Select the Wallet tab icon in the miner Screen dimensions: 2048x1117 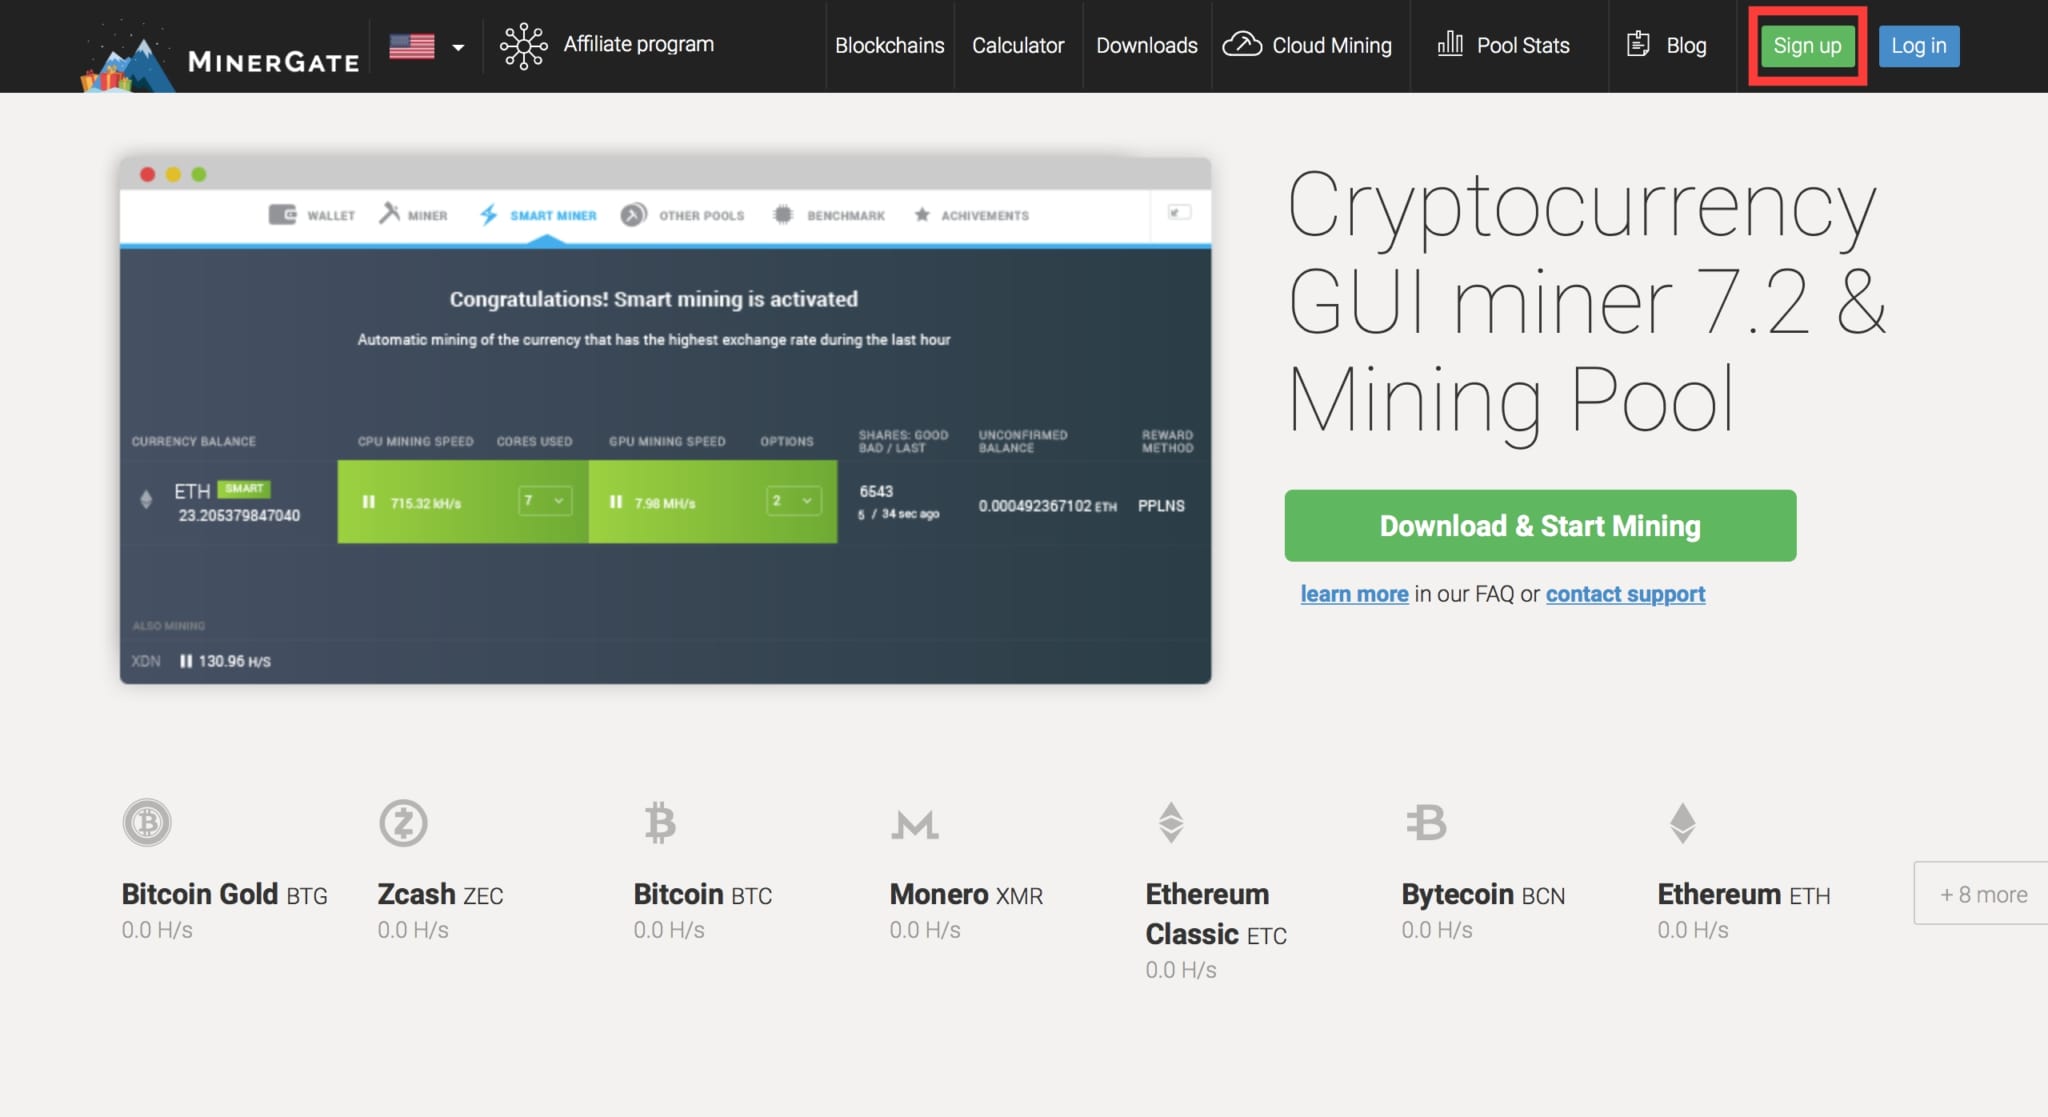282,213
